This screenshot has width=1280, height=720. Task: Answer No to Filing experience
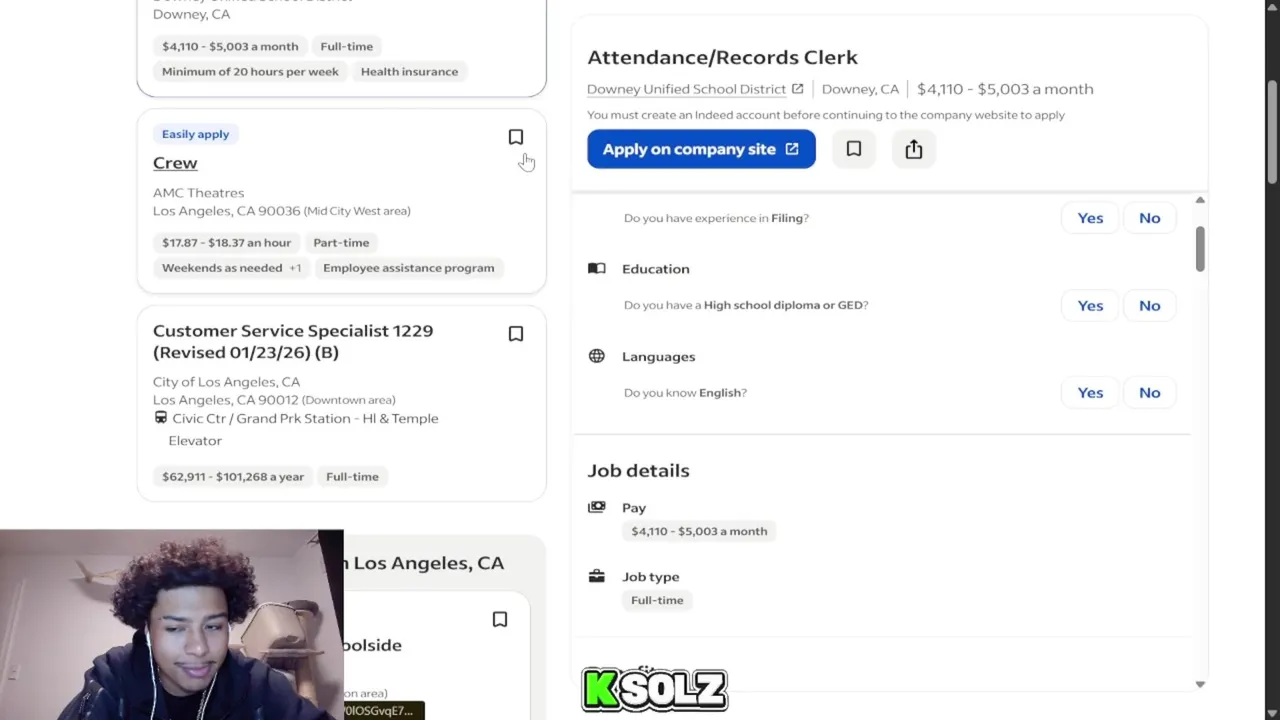click(1149, 218)
